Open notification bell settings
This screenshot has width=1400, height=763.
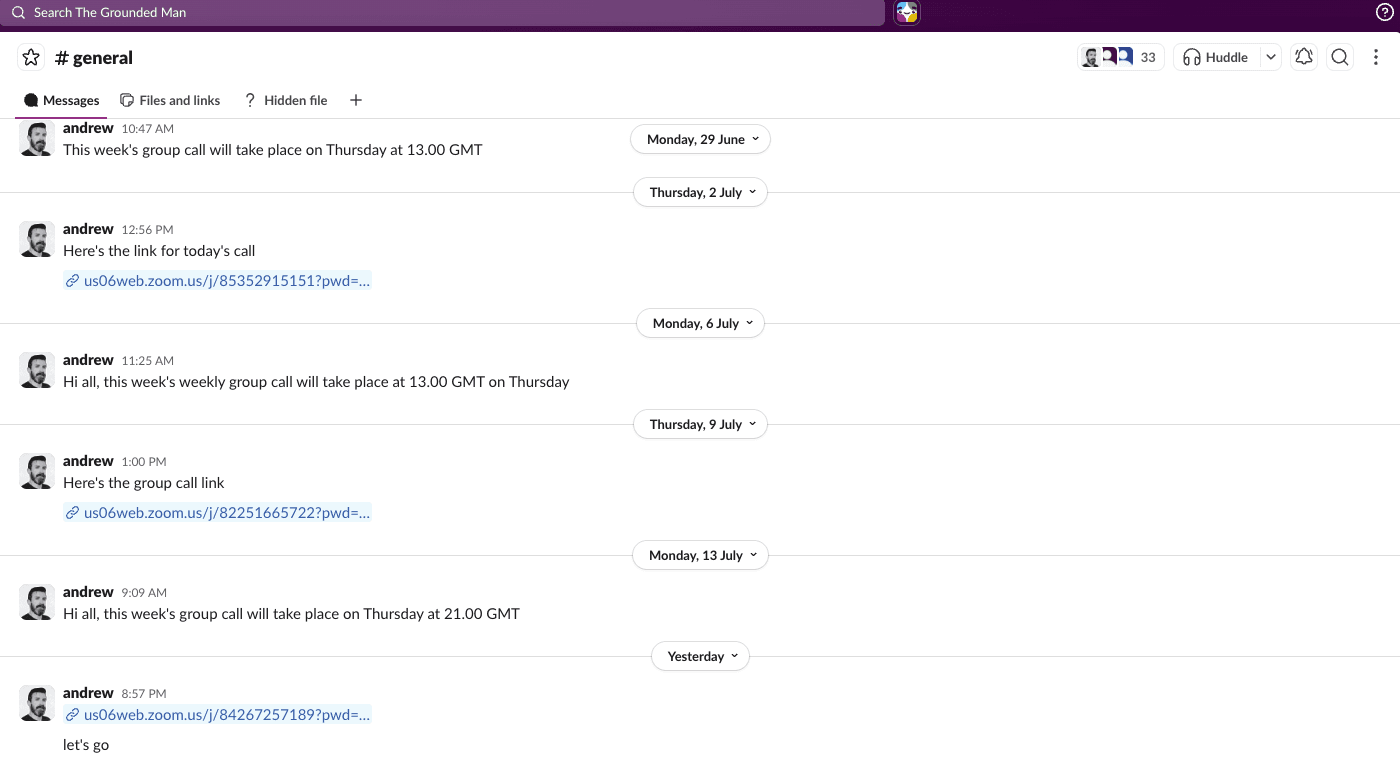1303,57
